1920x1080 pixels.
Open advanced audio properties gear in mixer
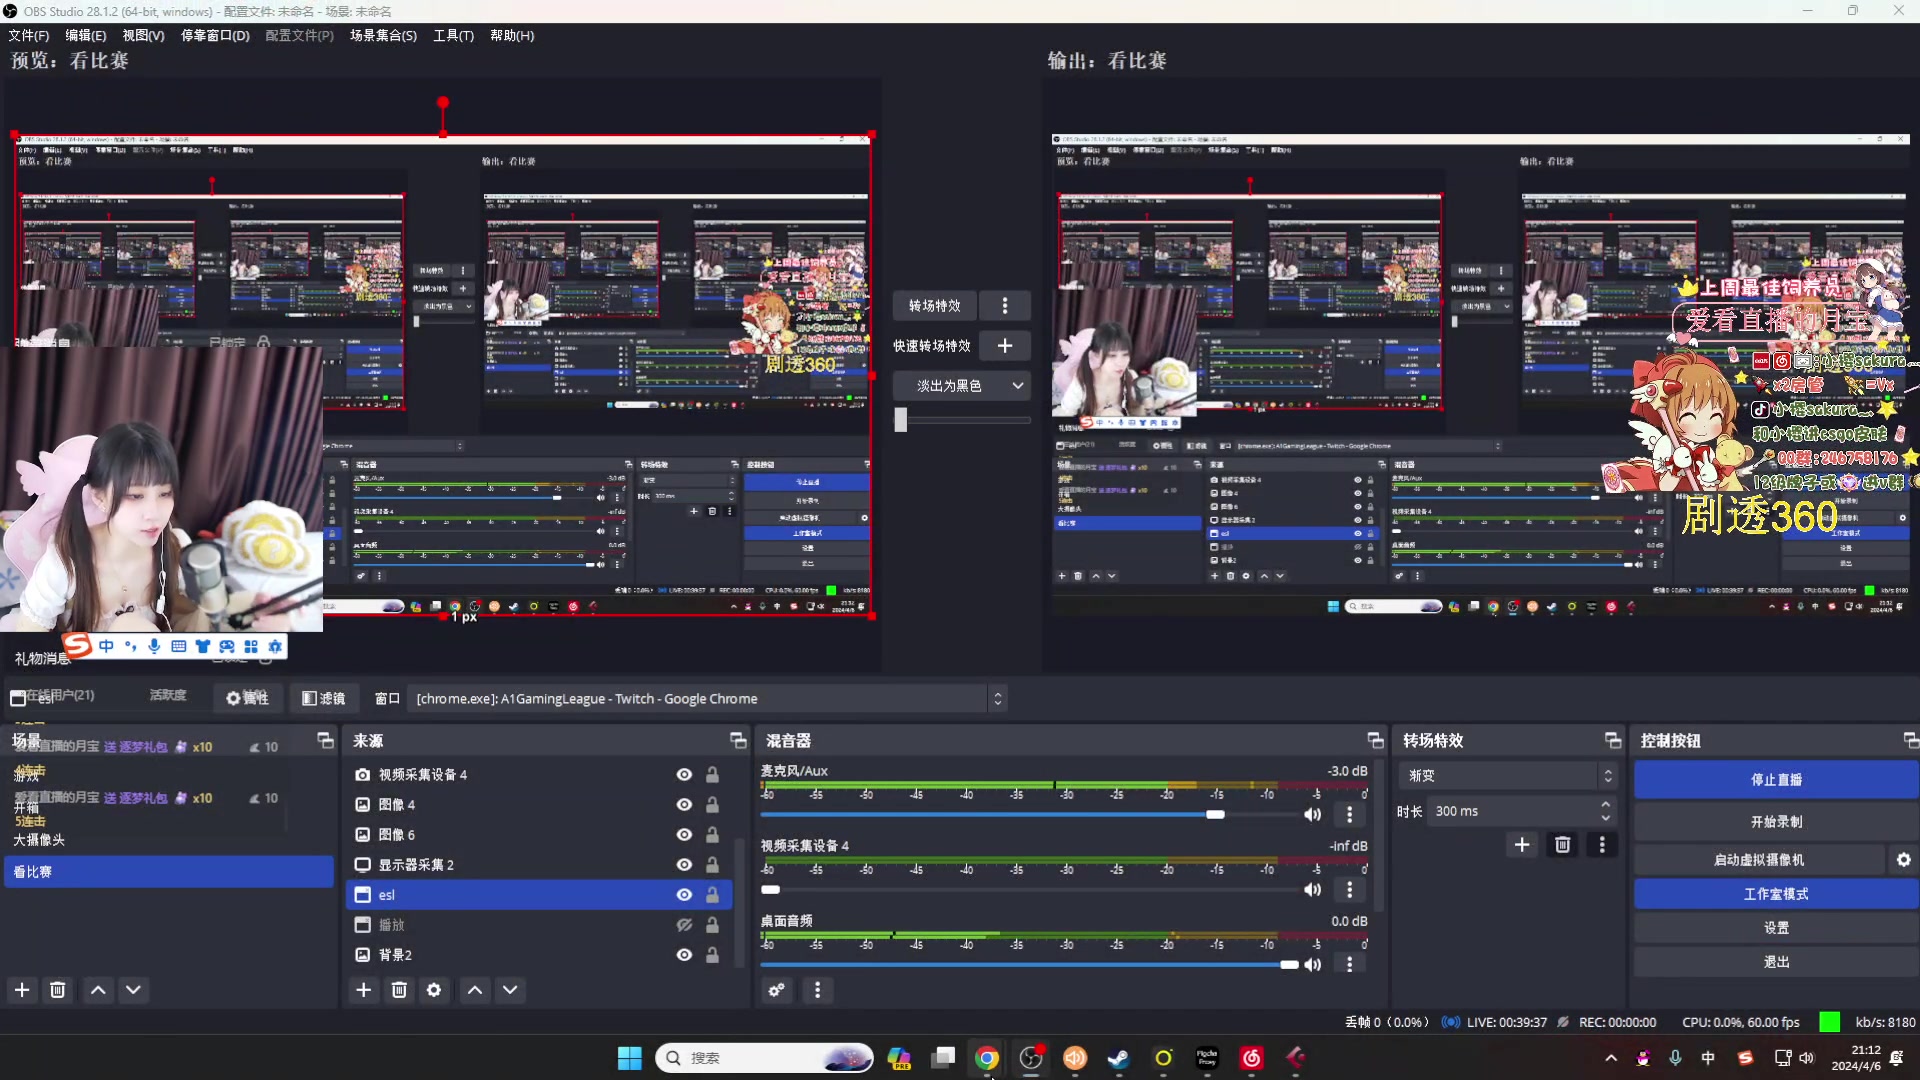coord(776,990)
